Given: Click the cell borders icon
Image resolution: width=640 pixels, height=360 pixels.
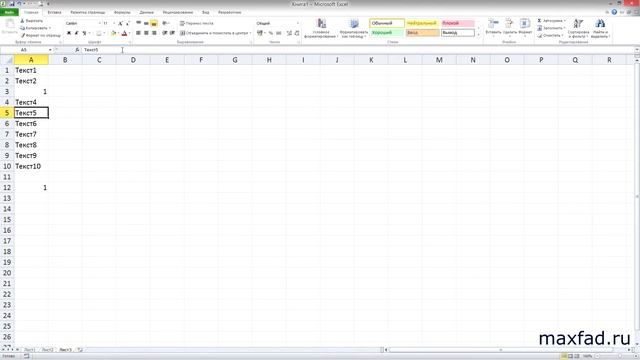Looking at the screenshot, I should click(x=98, y=33).
